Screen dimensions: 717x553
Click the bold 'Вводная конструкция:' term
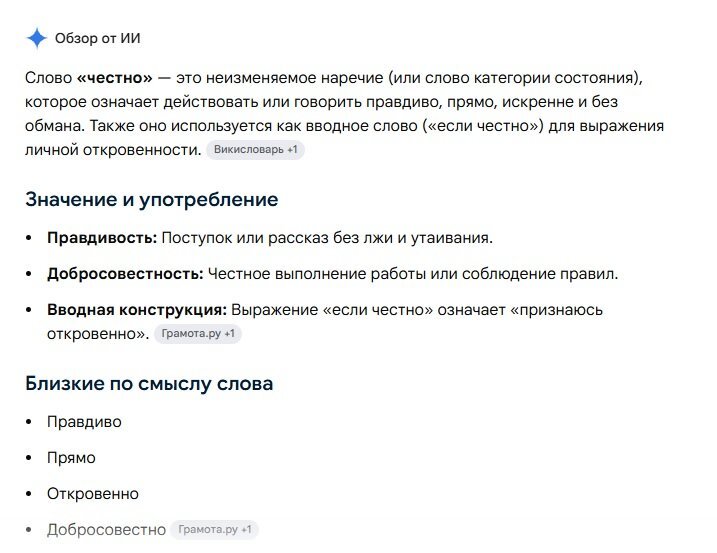[137, 310]
